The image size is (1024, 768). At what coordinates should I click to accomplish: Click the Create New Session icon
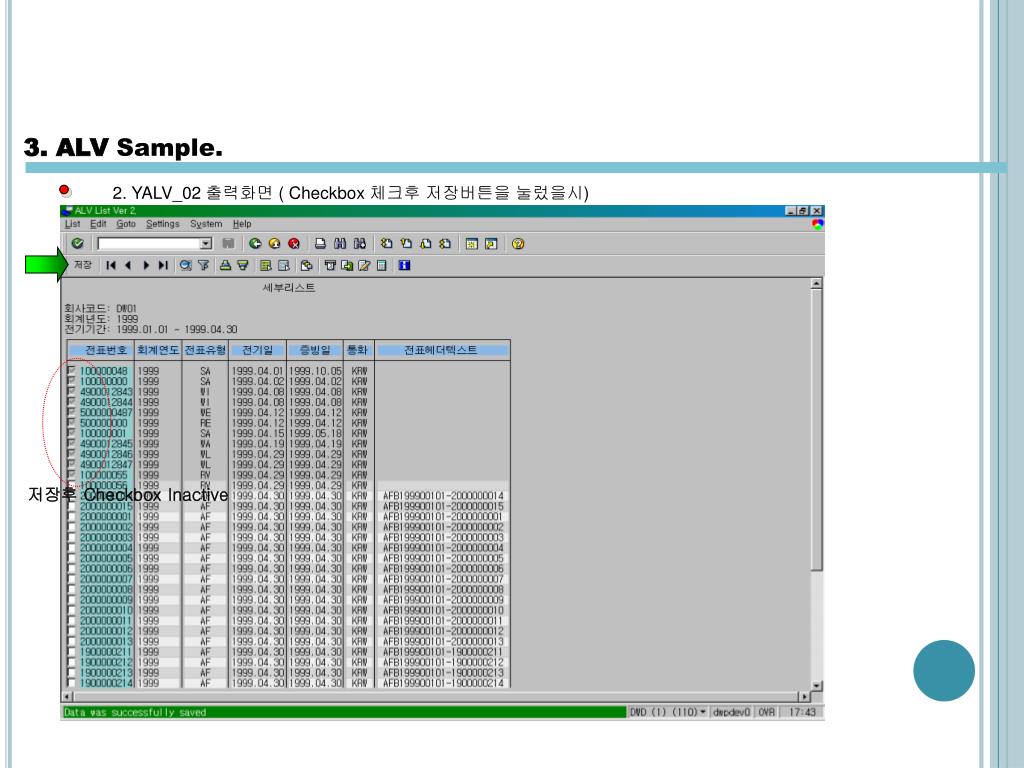click(x=472, y=244)
